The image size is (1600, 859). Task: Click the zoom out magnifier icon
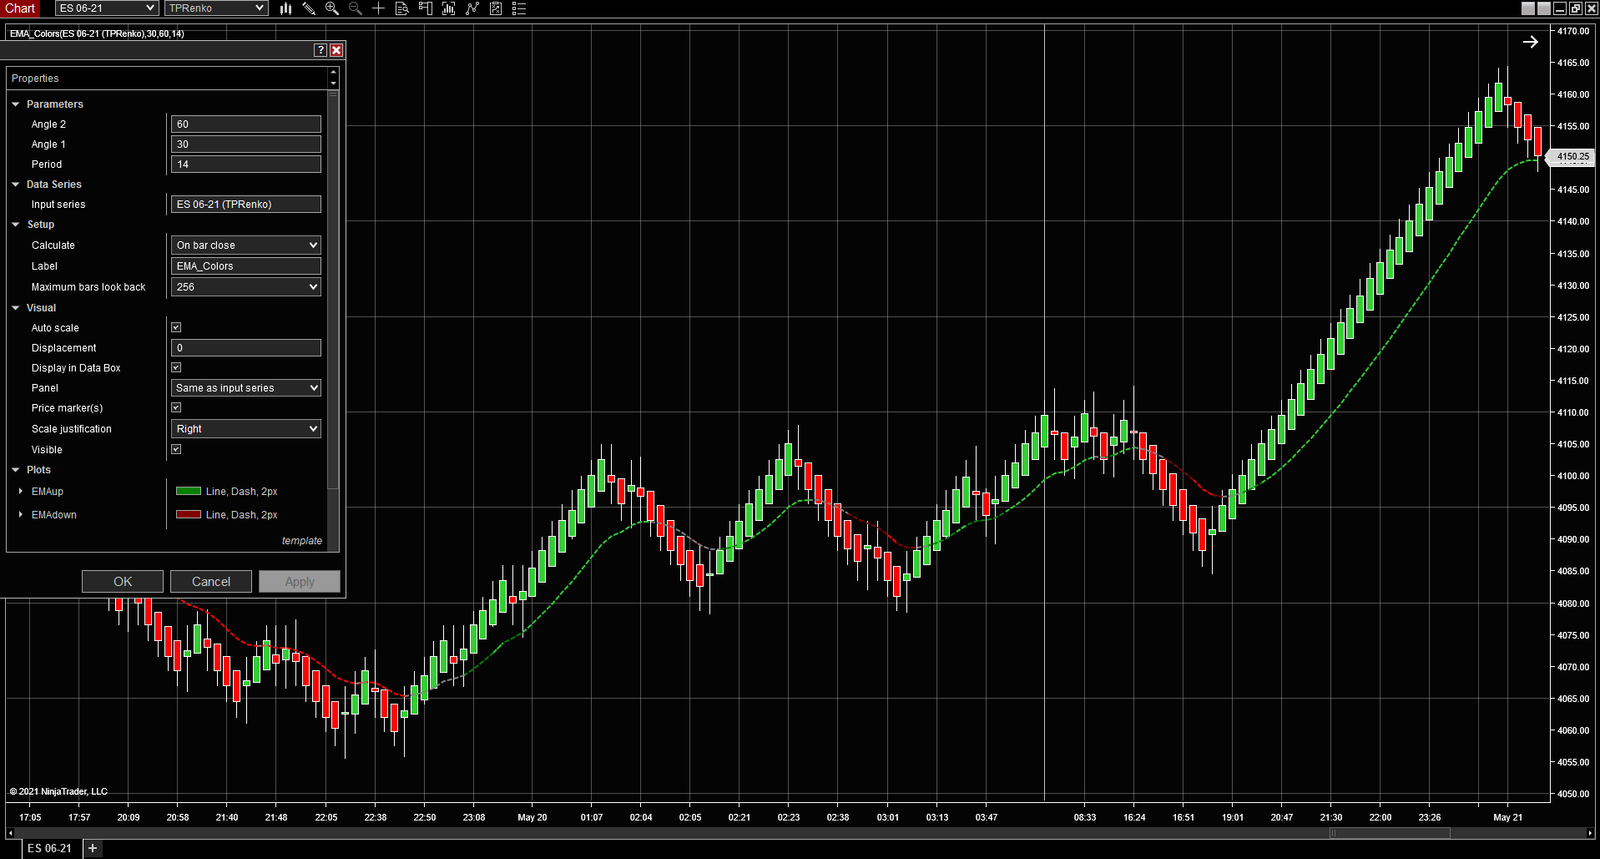(x=355, y=8)
